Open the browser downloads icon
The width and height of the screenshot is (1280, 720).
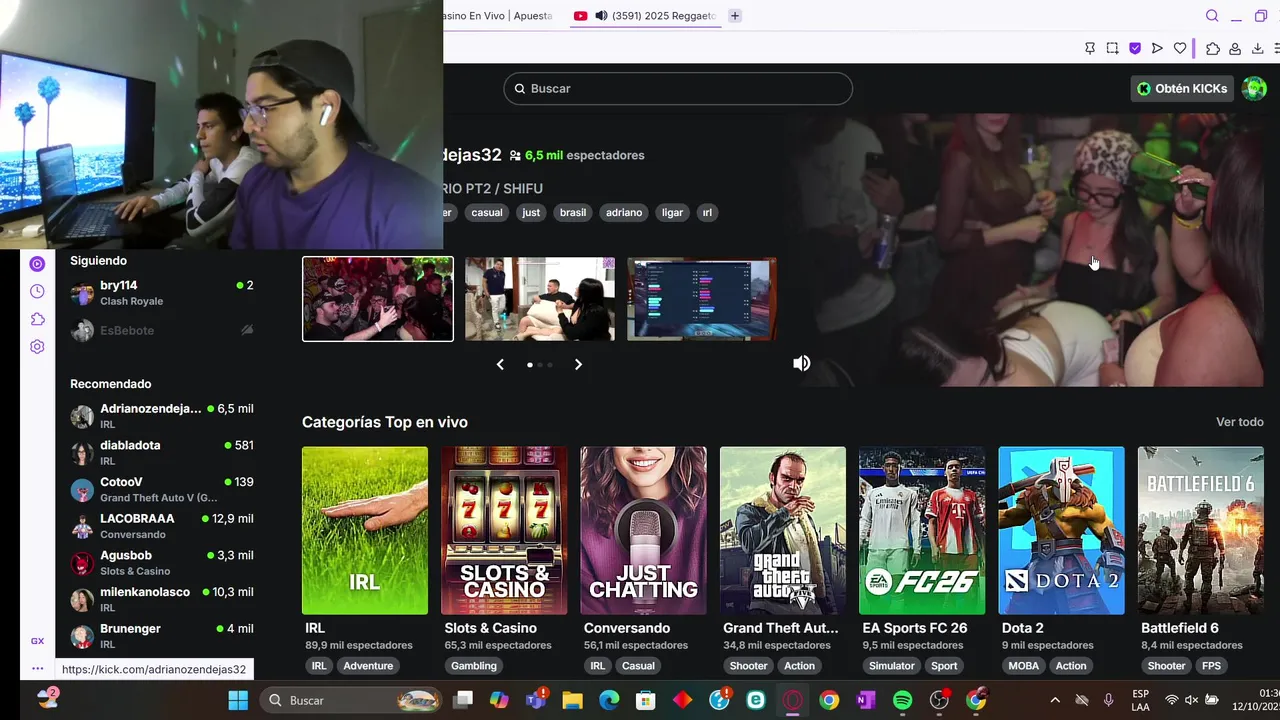(x=1258, y=48)
